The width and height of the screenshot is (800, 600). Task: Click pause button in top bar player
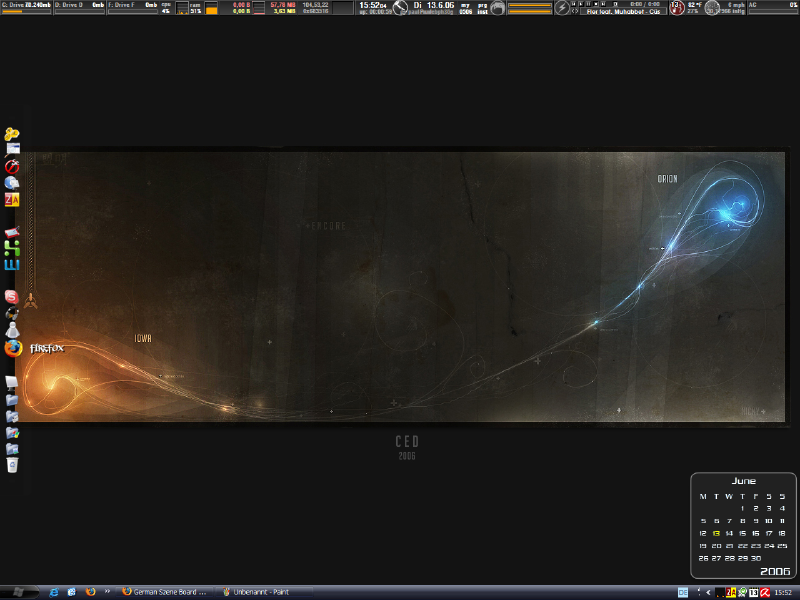click(588, 4)
